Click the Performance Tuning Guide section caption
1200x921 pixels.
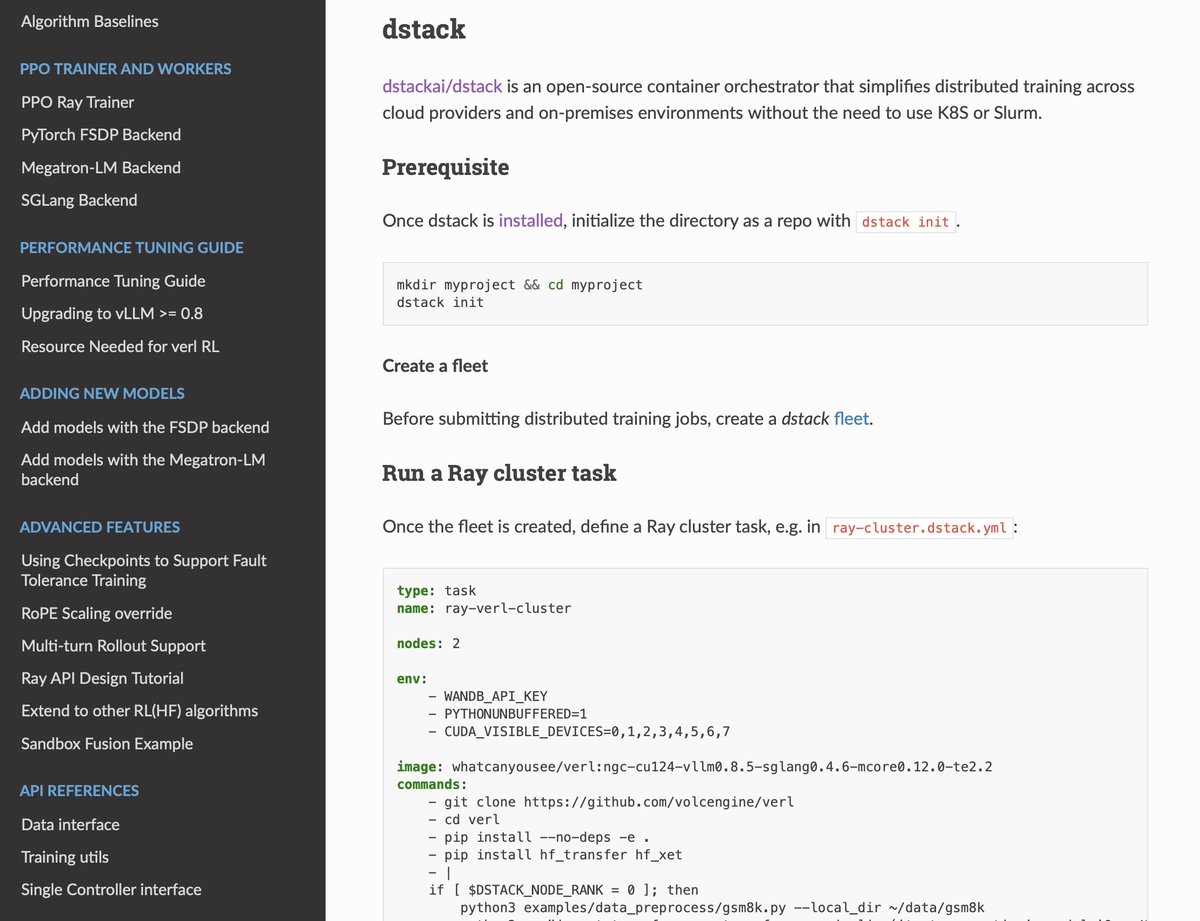(x=131, y=247)
